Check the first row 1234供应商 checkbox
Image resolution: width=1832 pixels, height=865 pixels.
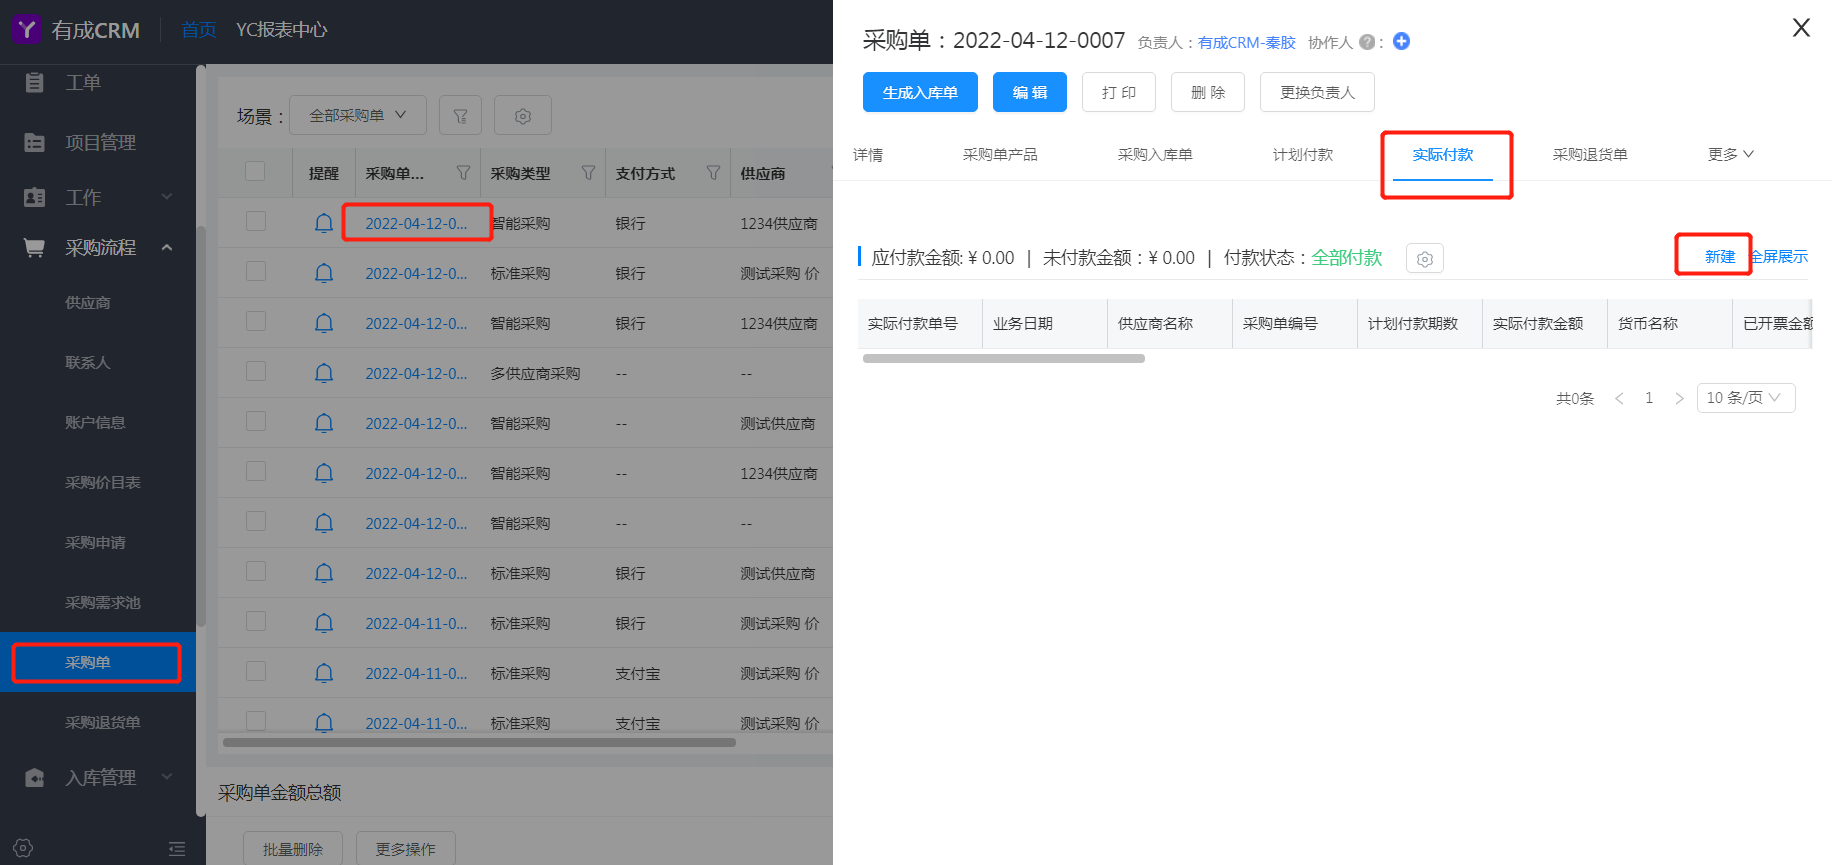256,221
